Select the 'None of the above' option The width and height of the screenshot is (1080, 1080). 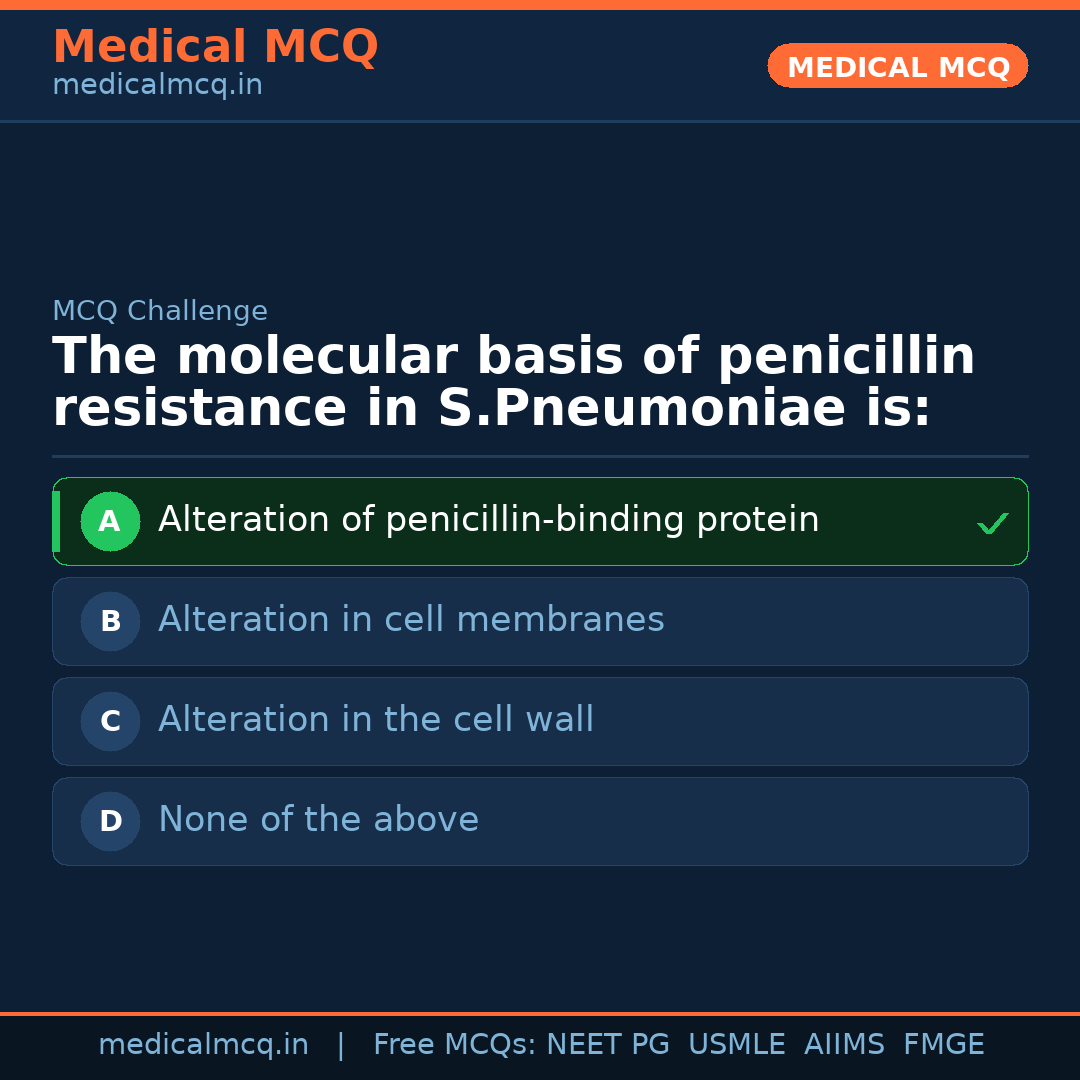pos(318,820)
